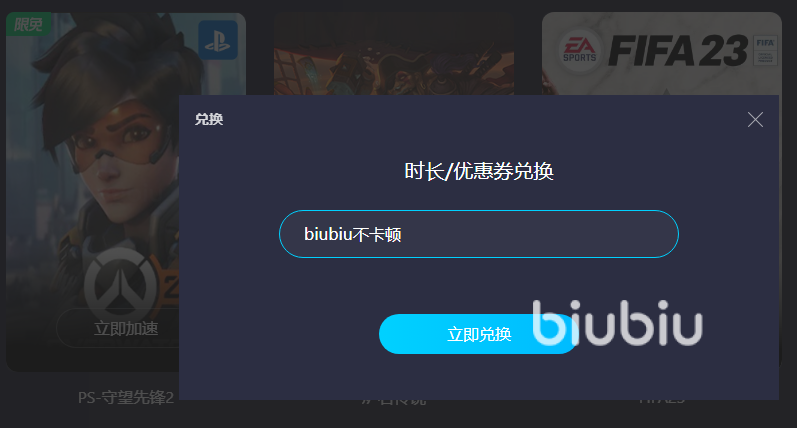
Task: Click the dimmed 立即加速 button
Action: tap(117, 328)
